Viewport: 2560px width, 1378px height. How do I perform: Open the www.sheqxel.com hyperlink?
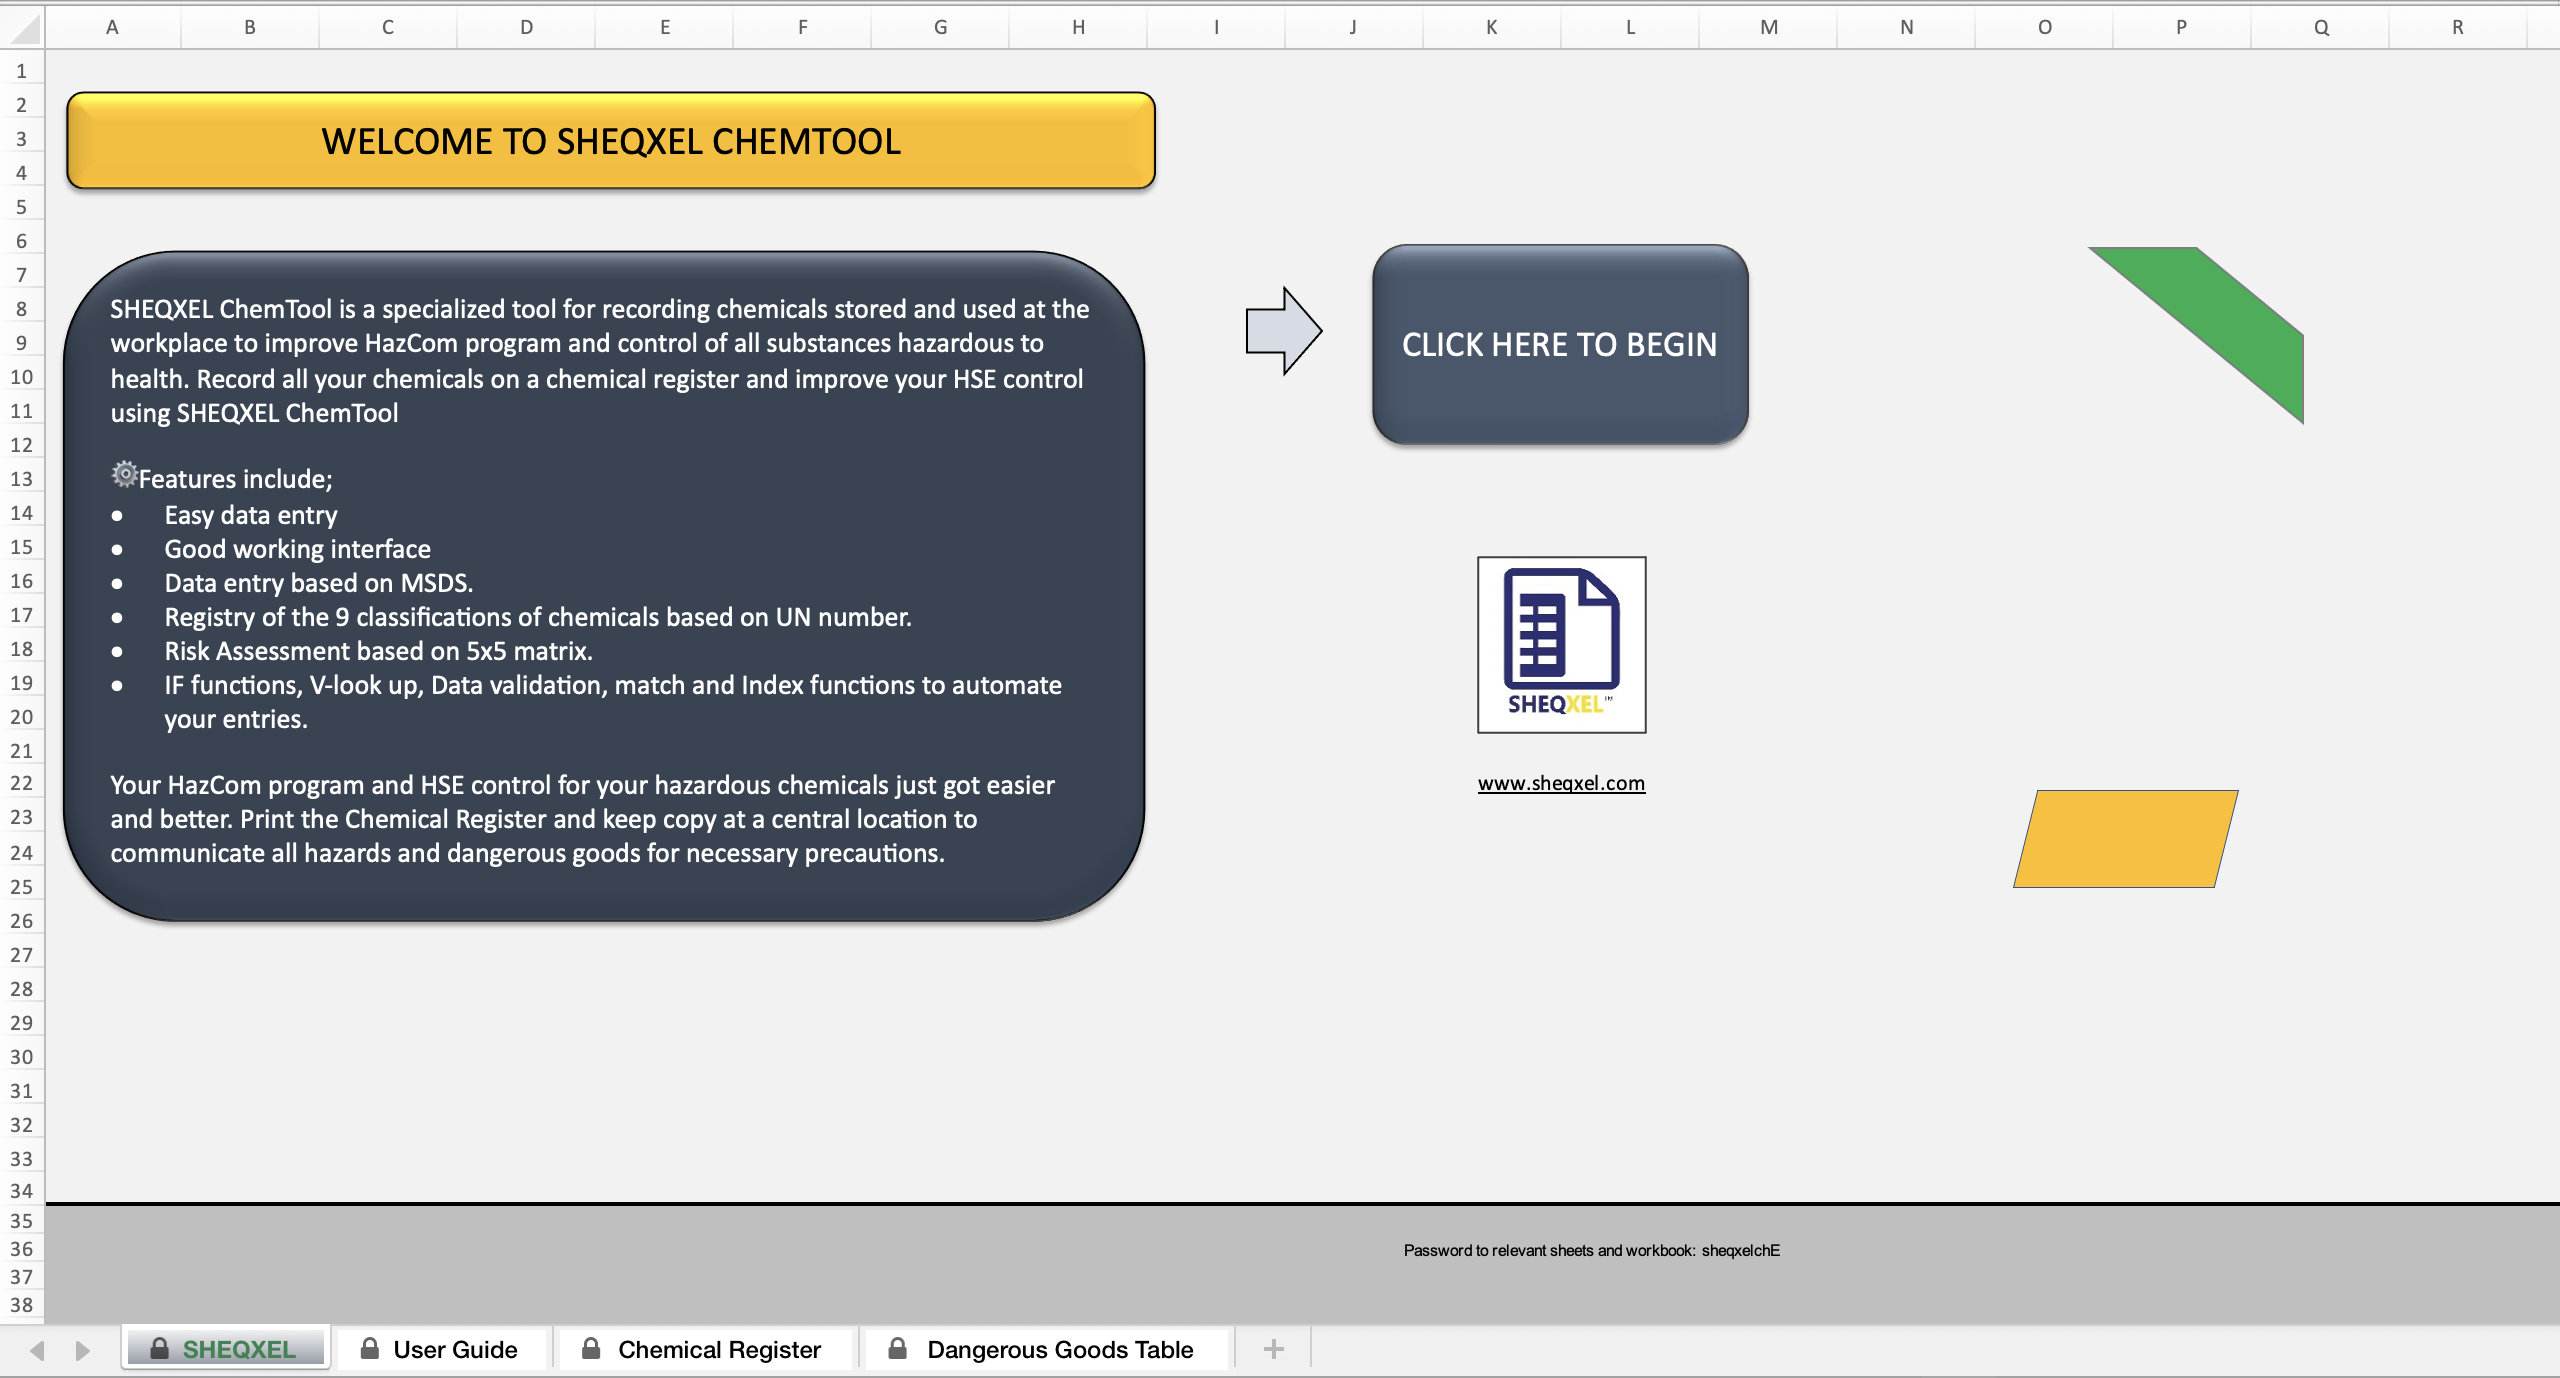coord(1560,783)
